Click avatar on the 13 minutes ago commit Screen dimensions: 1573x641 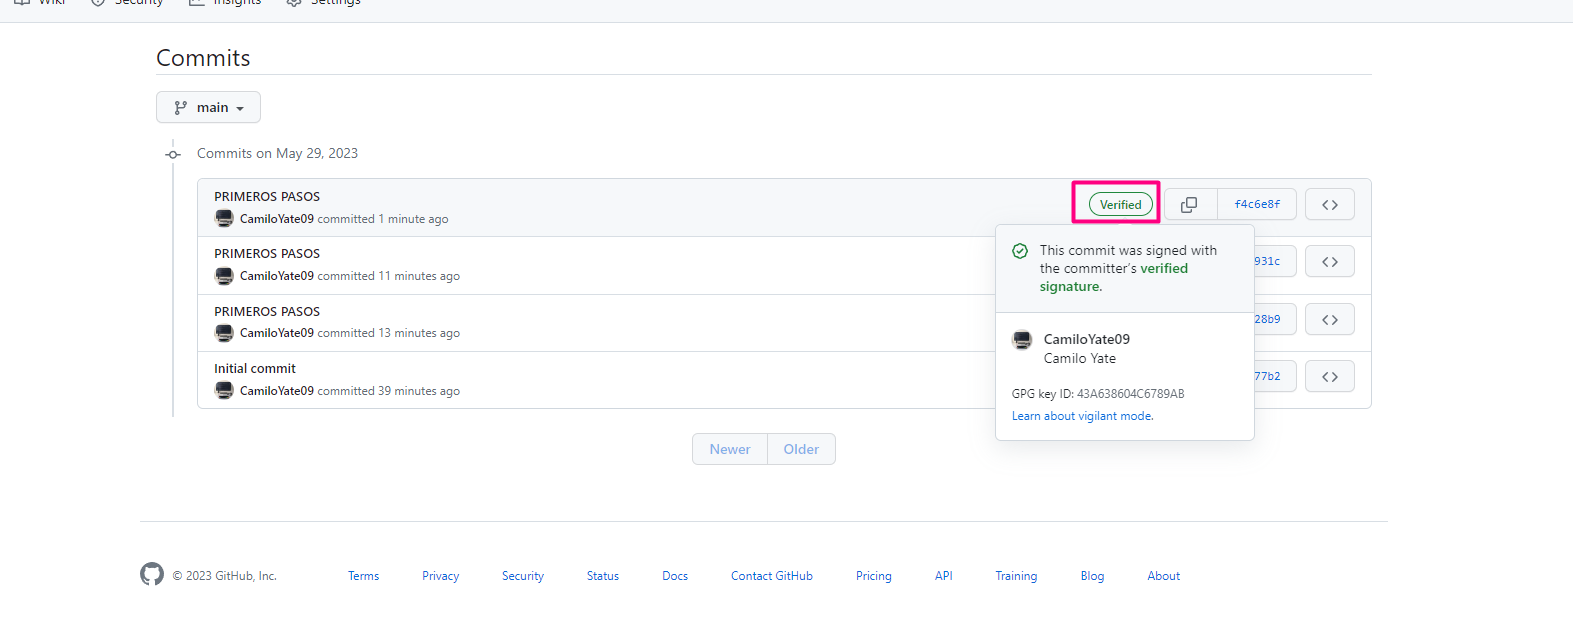point(224,333)
